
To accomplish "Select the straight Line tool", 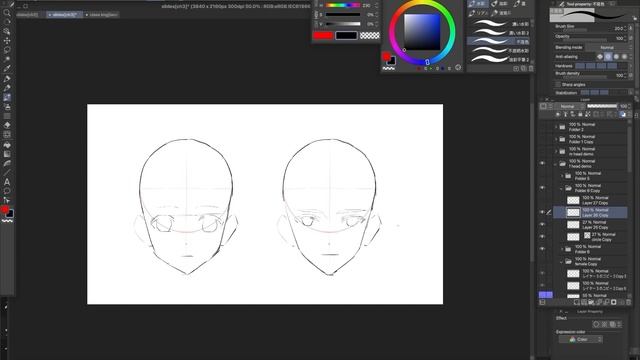I will coord(7,173).
